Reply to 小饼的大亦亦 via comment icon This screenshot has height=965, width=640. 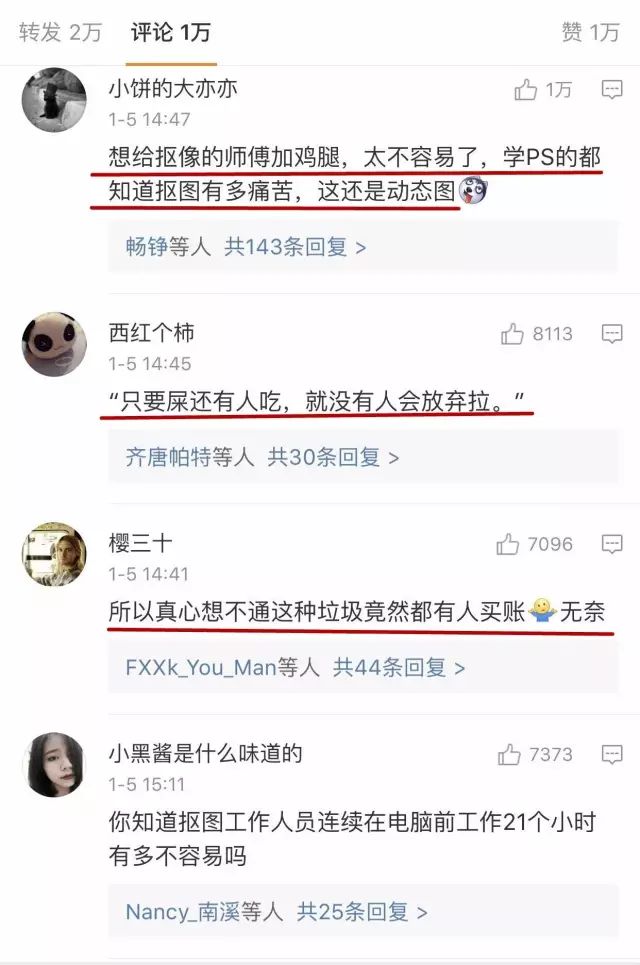[611, 90]
